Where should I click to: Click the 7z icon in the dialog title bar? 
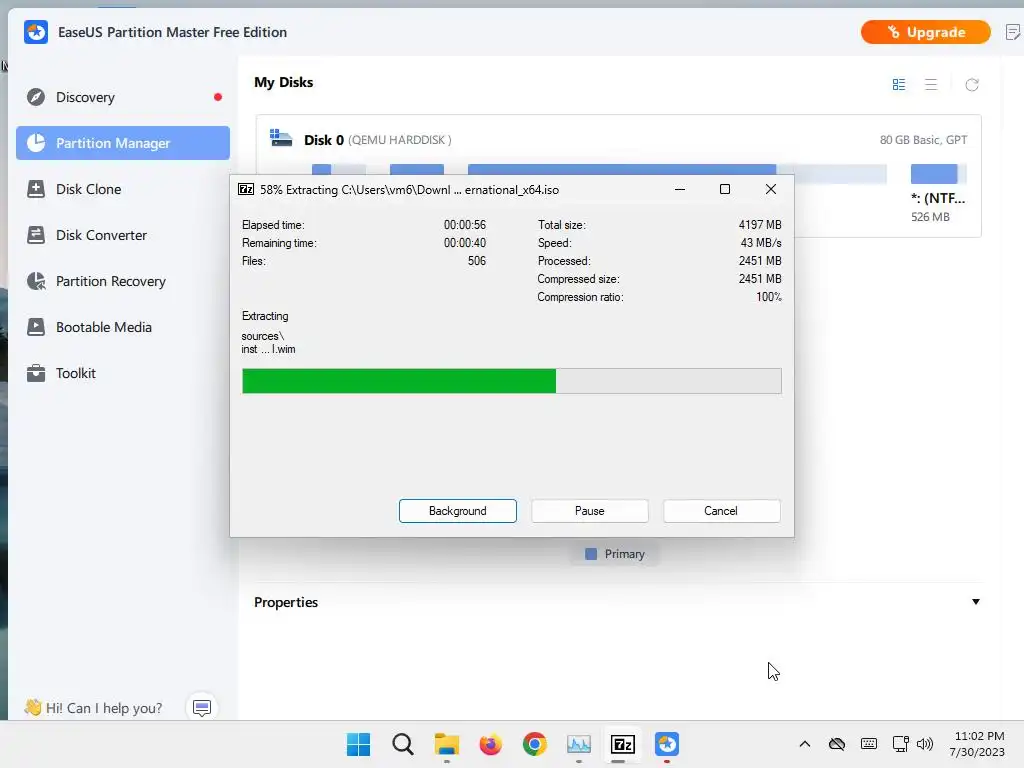[x=246, y=189]
